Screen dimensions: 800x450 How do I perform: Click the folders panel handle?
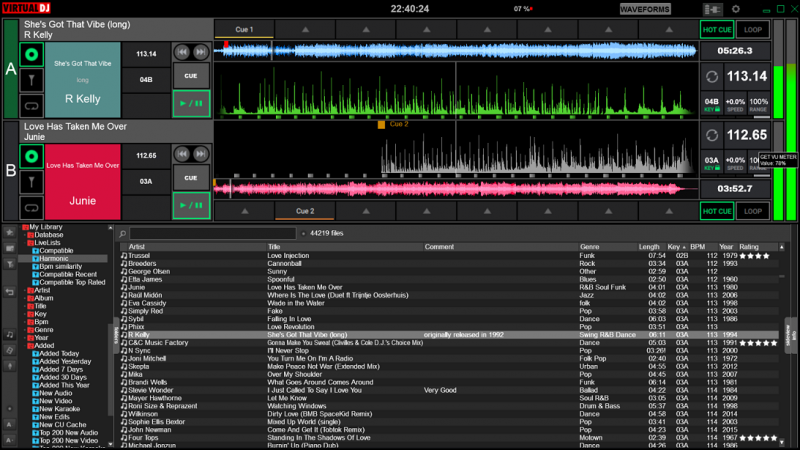(x=116, y=335)
